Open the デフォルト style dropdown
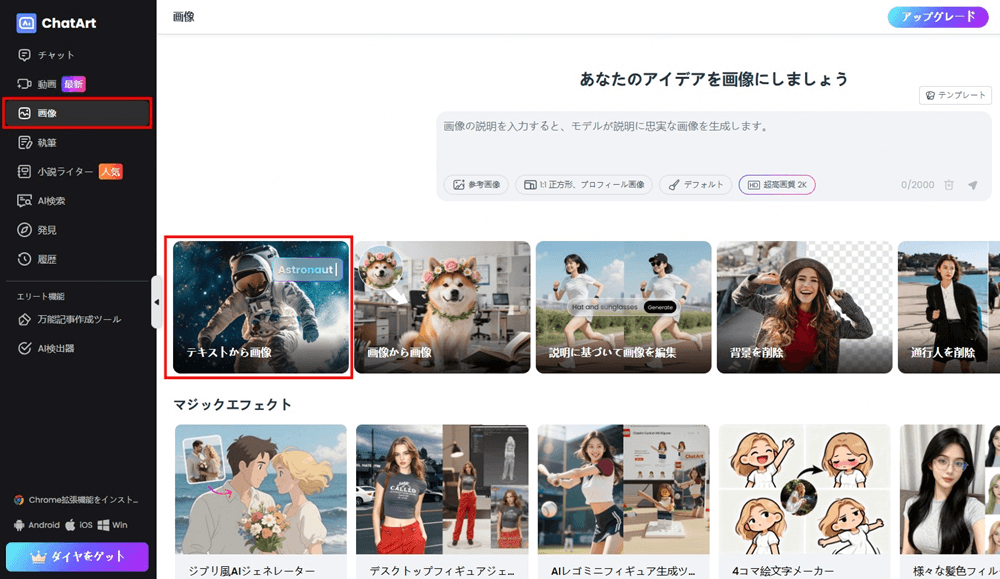The width and height of the screenshot is (1000, 579). click(695, 185)
